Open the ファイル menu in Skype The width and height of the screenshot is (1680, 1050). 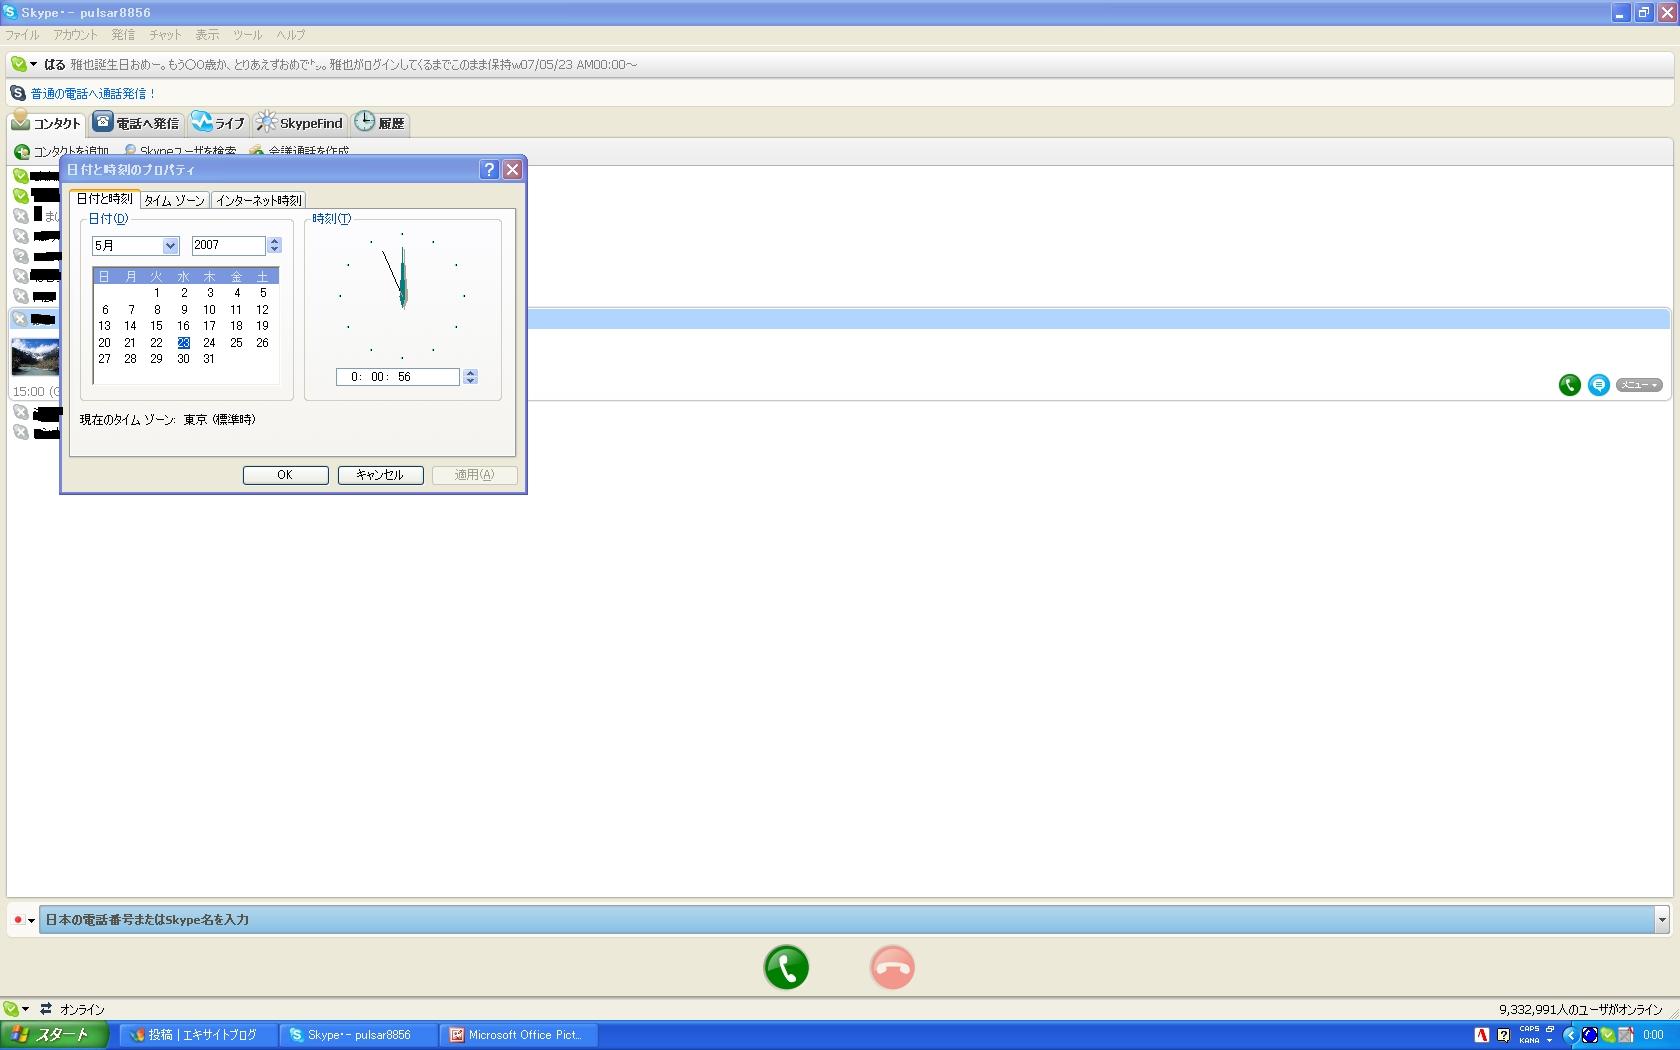tap(22, 35)
